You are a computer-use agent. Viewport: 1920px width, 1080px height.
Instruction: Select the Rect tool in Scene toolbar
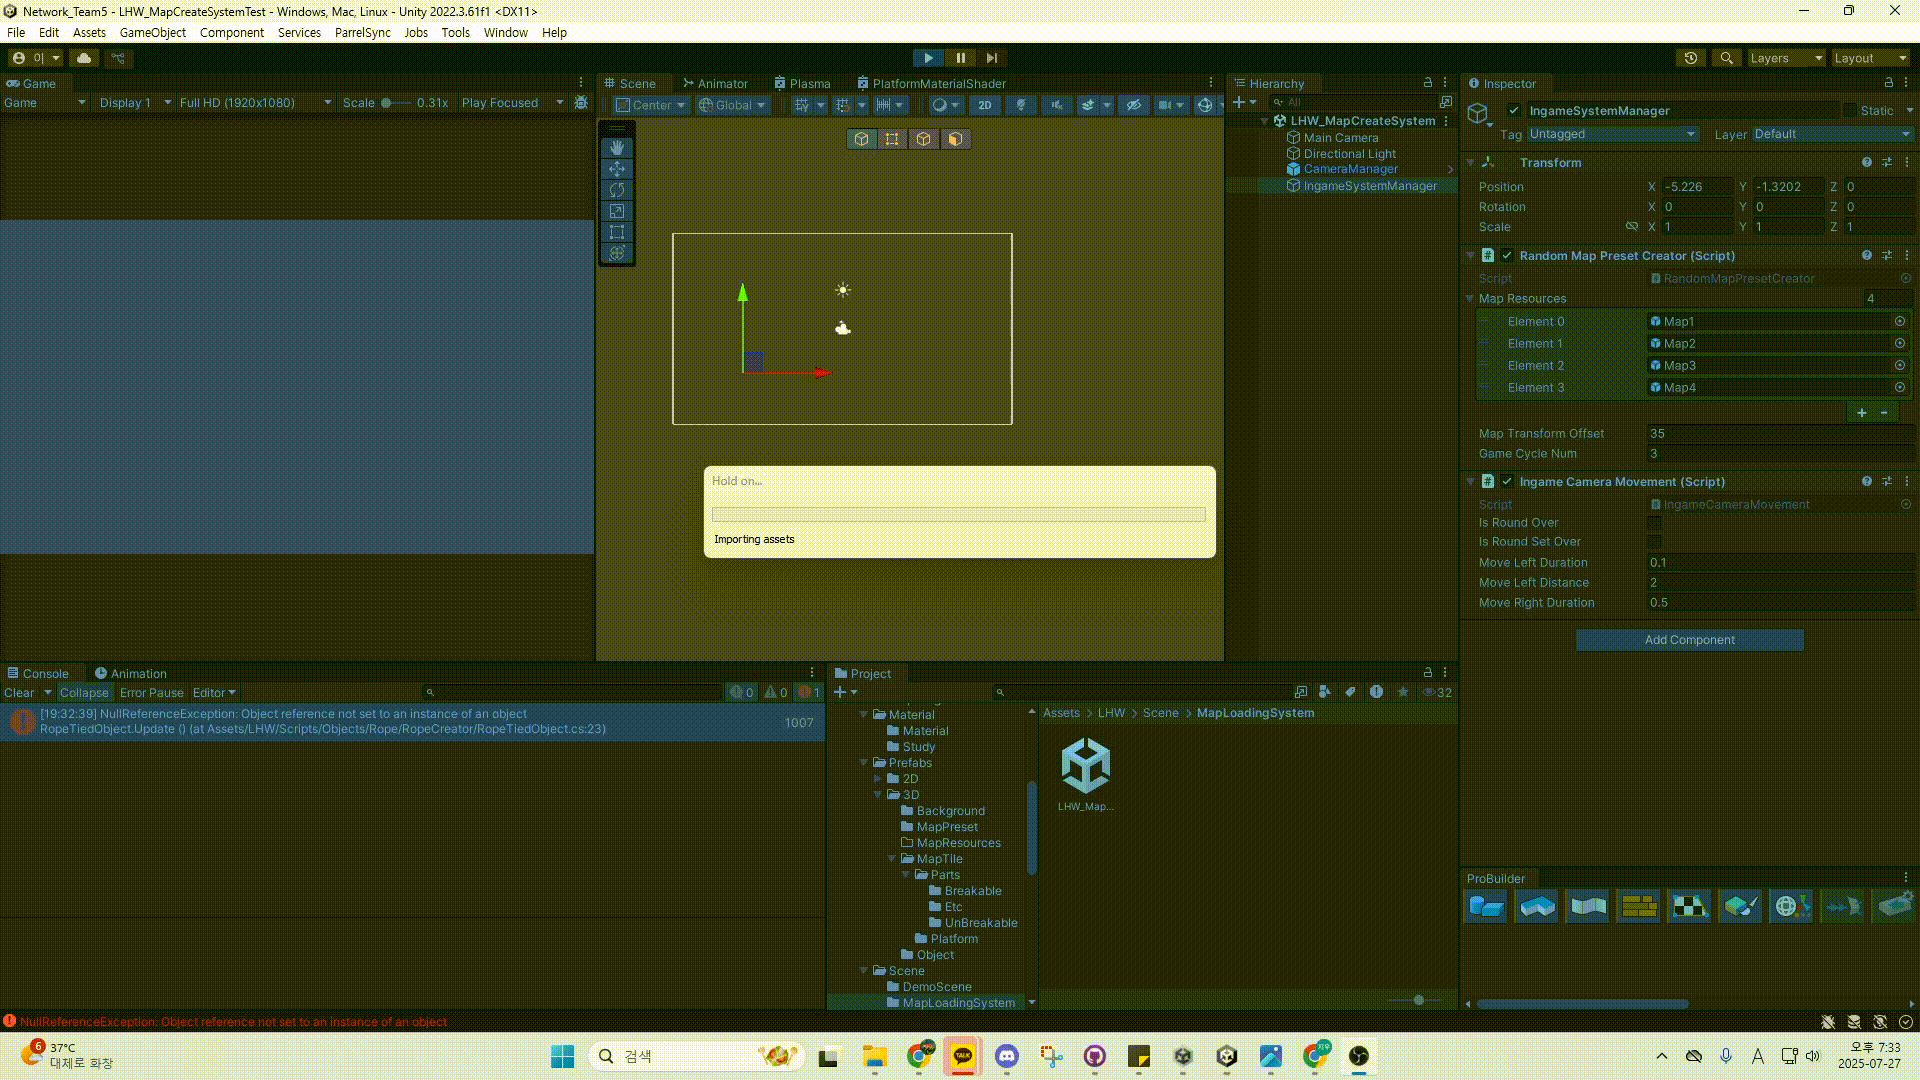617,232
